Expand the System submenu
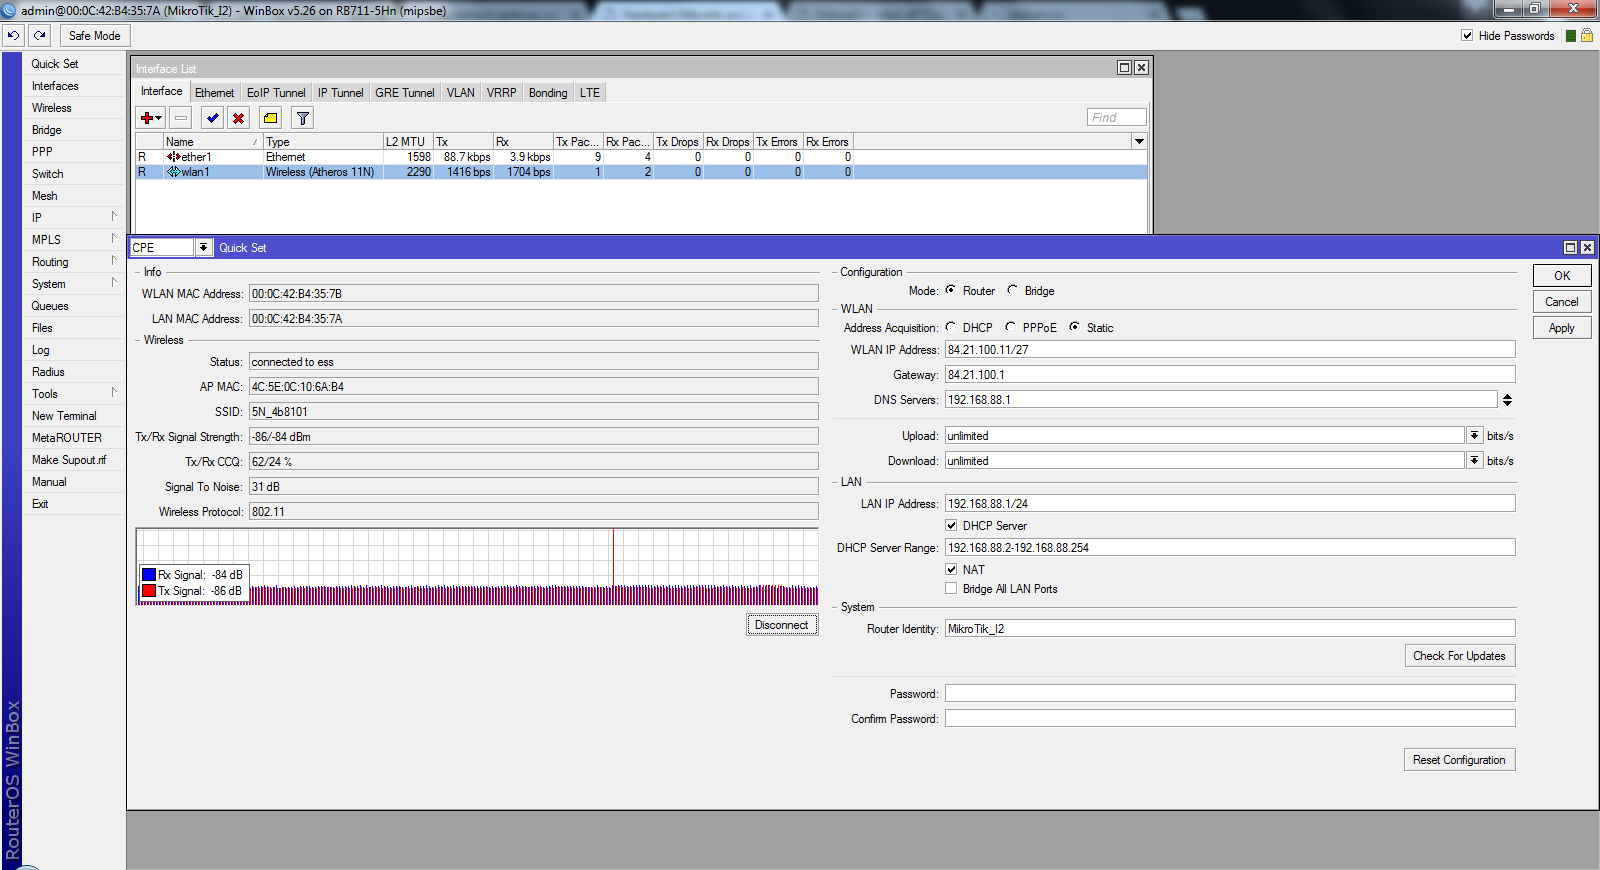The width and height of the screenshot is (1600, 870). (114, 283)
